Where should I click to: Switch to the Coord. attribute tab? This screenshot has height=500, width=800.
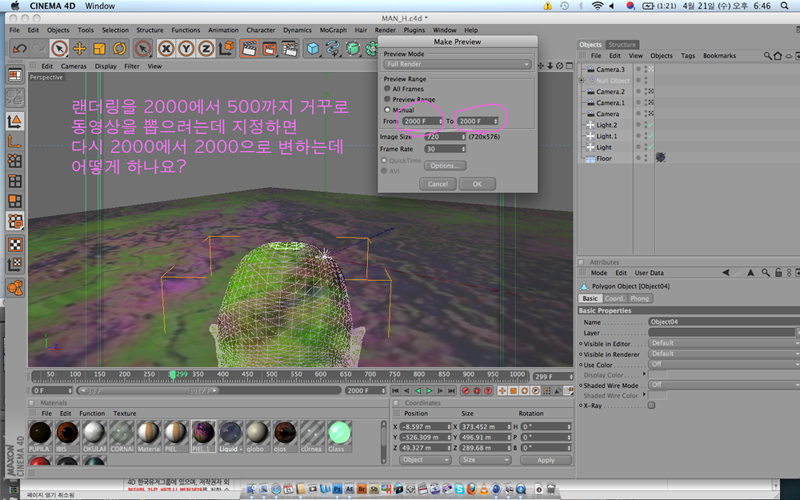click(x=614, y=298)
